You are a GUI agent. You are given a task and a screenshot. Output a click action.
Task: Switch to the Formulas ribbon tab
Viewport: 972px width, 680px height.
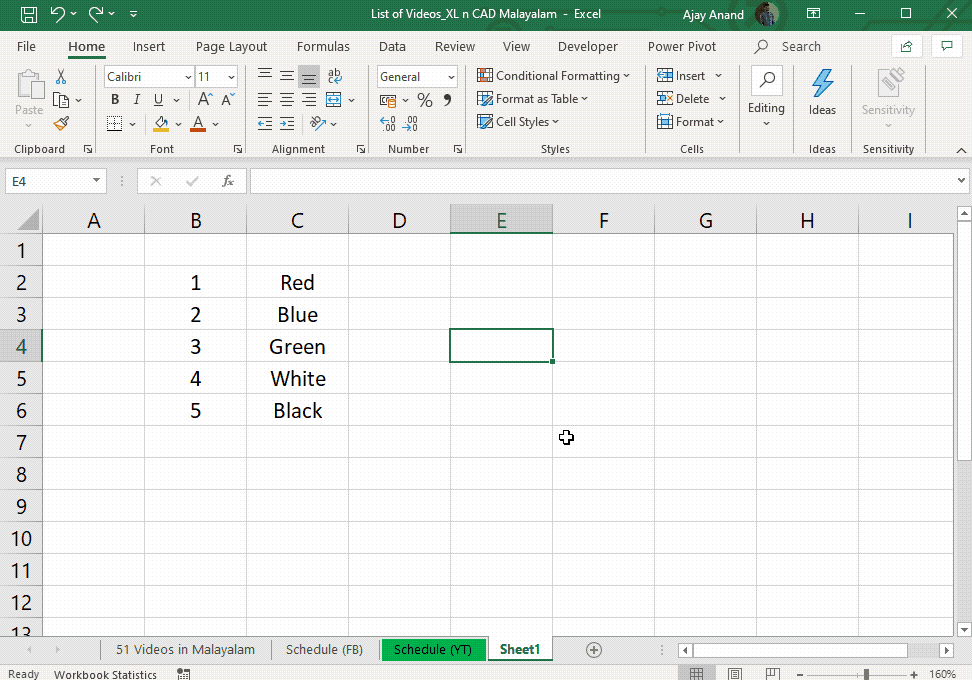coord(323,46)
